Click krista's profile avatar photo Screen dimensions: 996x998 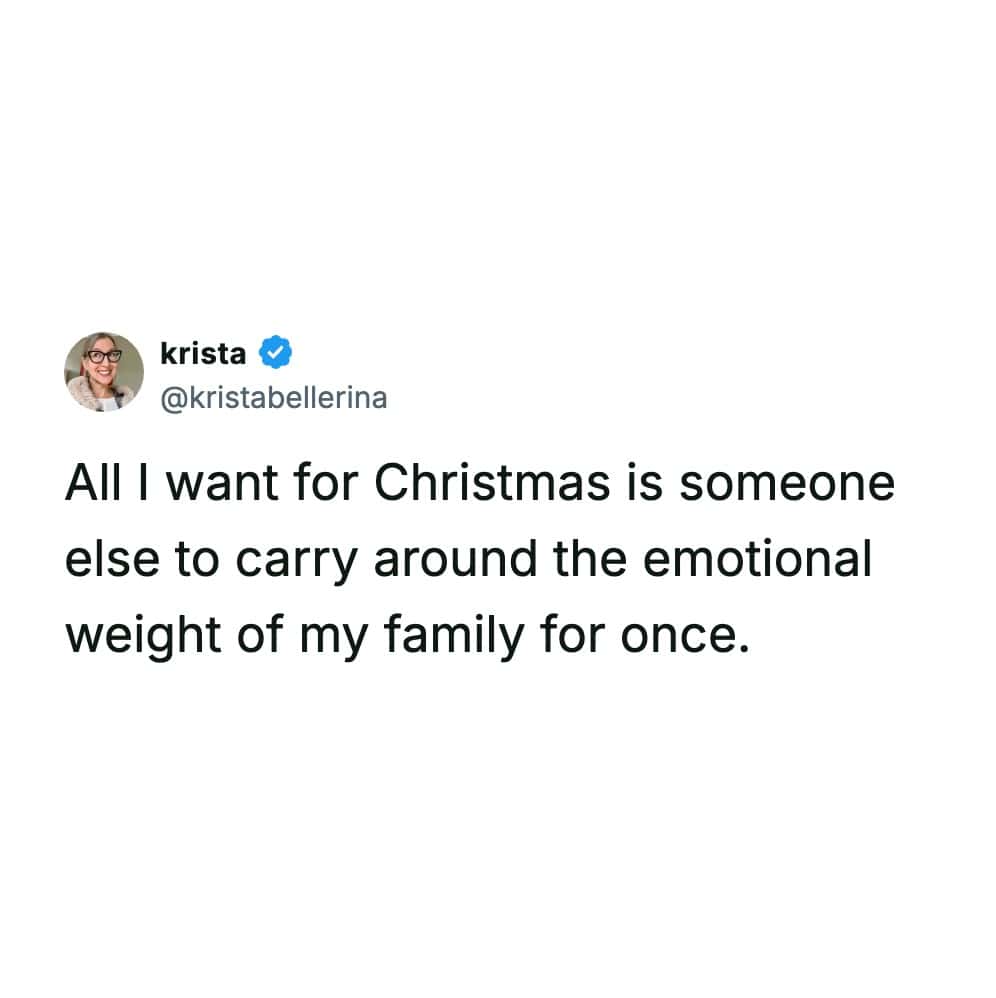(x=104, y=371)
